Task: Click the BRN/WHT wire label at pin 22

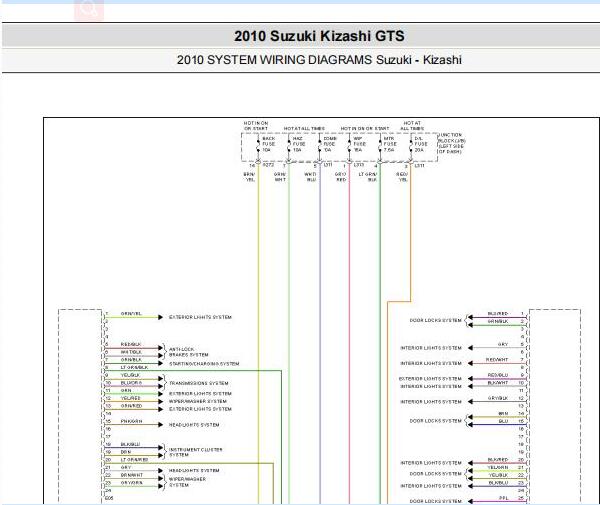Action: (x=132, y=475)
